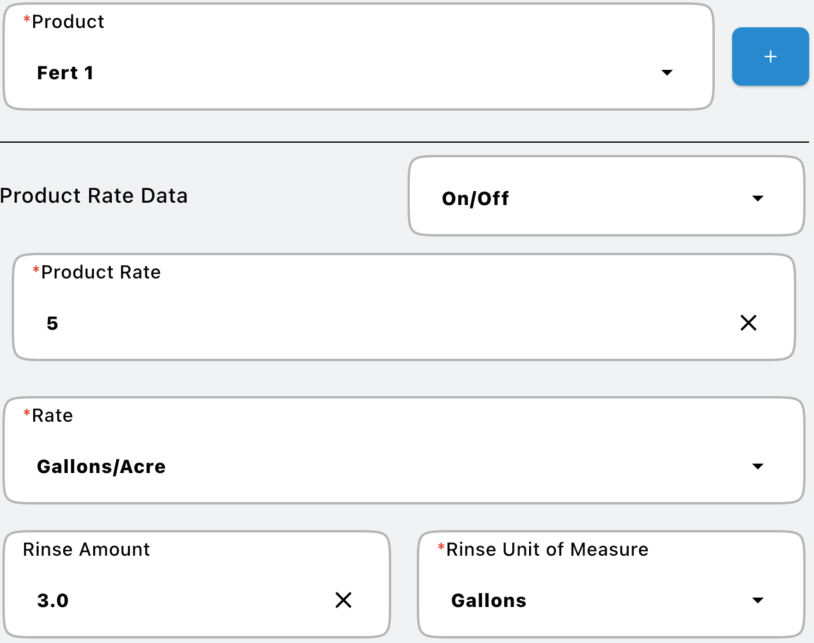The image size is (814, 643).
Task: Expand the Gallons rinse unit dropdown
Action: tap(600, 600)
